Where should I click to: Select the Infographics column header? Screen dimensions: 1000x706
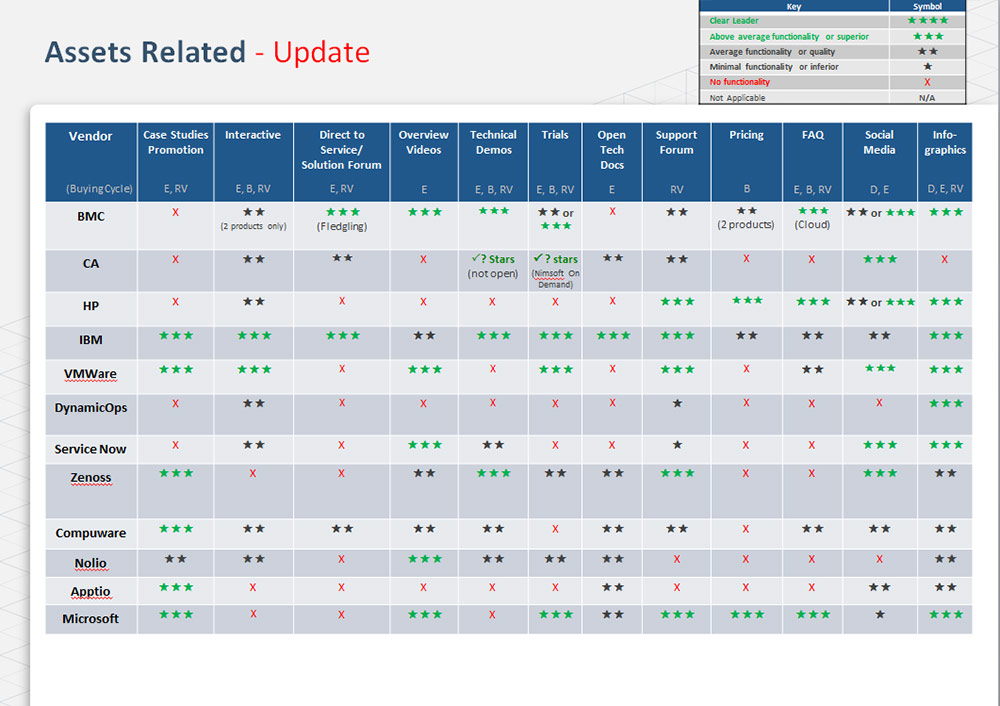click(x=944, y=142)
